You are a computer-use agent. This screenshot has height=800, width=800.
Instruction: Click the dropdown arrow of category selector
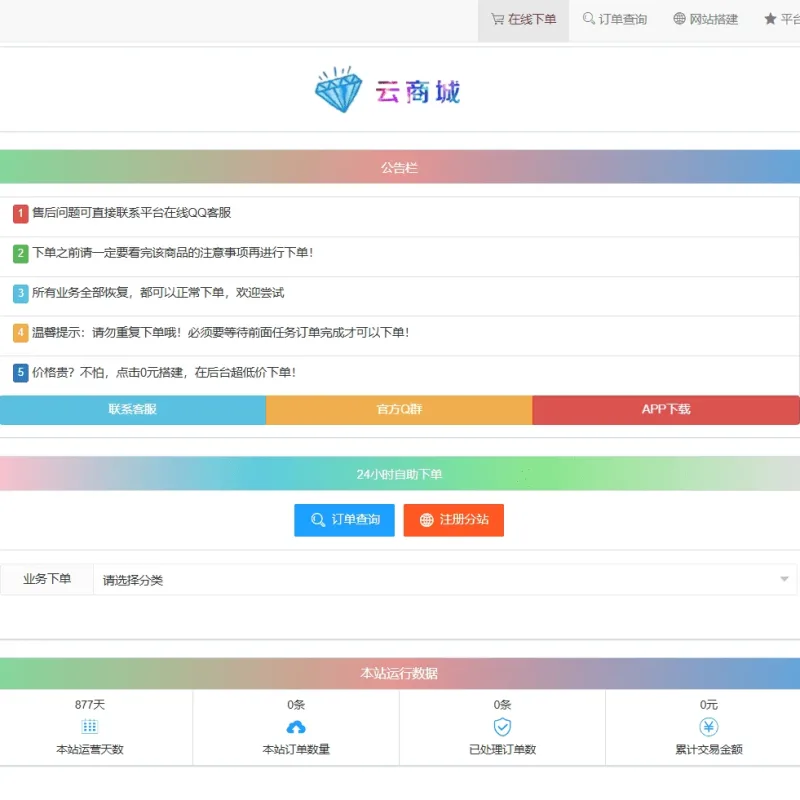784,579
